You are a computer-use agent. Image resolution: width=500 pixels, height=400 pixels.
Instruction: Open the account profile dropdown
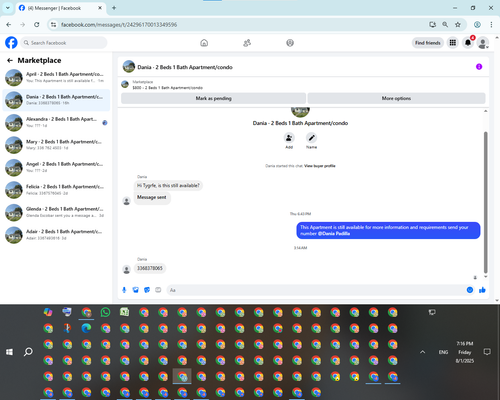point(483,43)
